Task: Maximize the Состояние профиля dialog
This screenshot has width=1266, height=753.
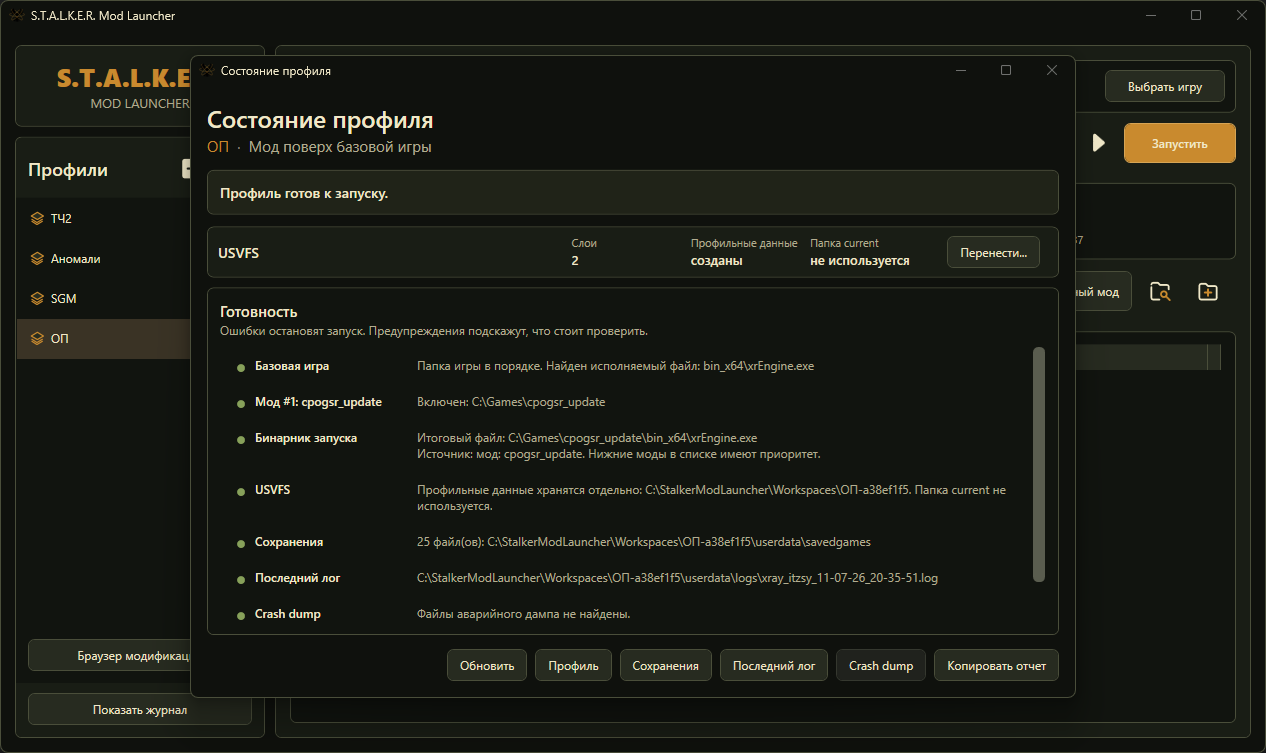Action: [1006, 70]
